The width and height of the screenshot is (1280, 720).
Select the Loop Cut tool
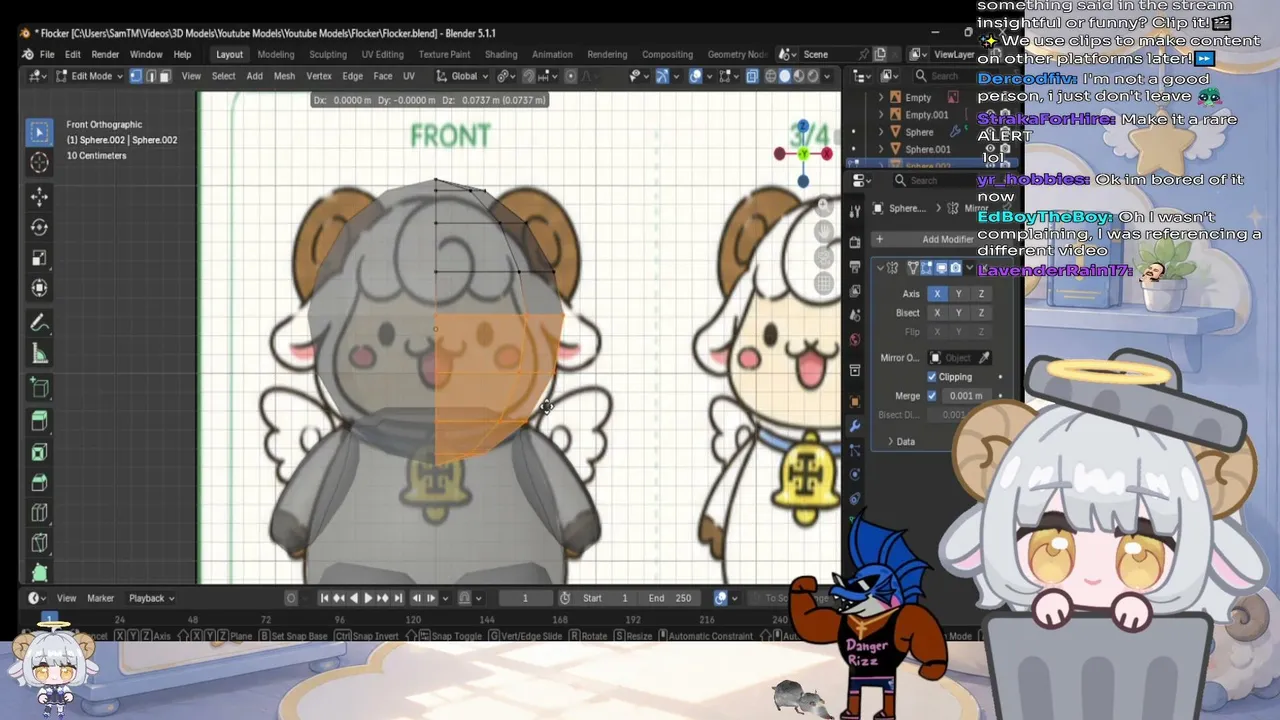pos(39,513)
